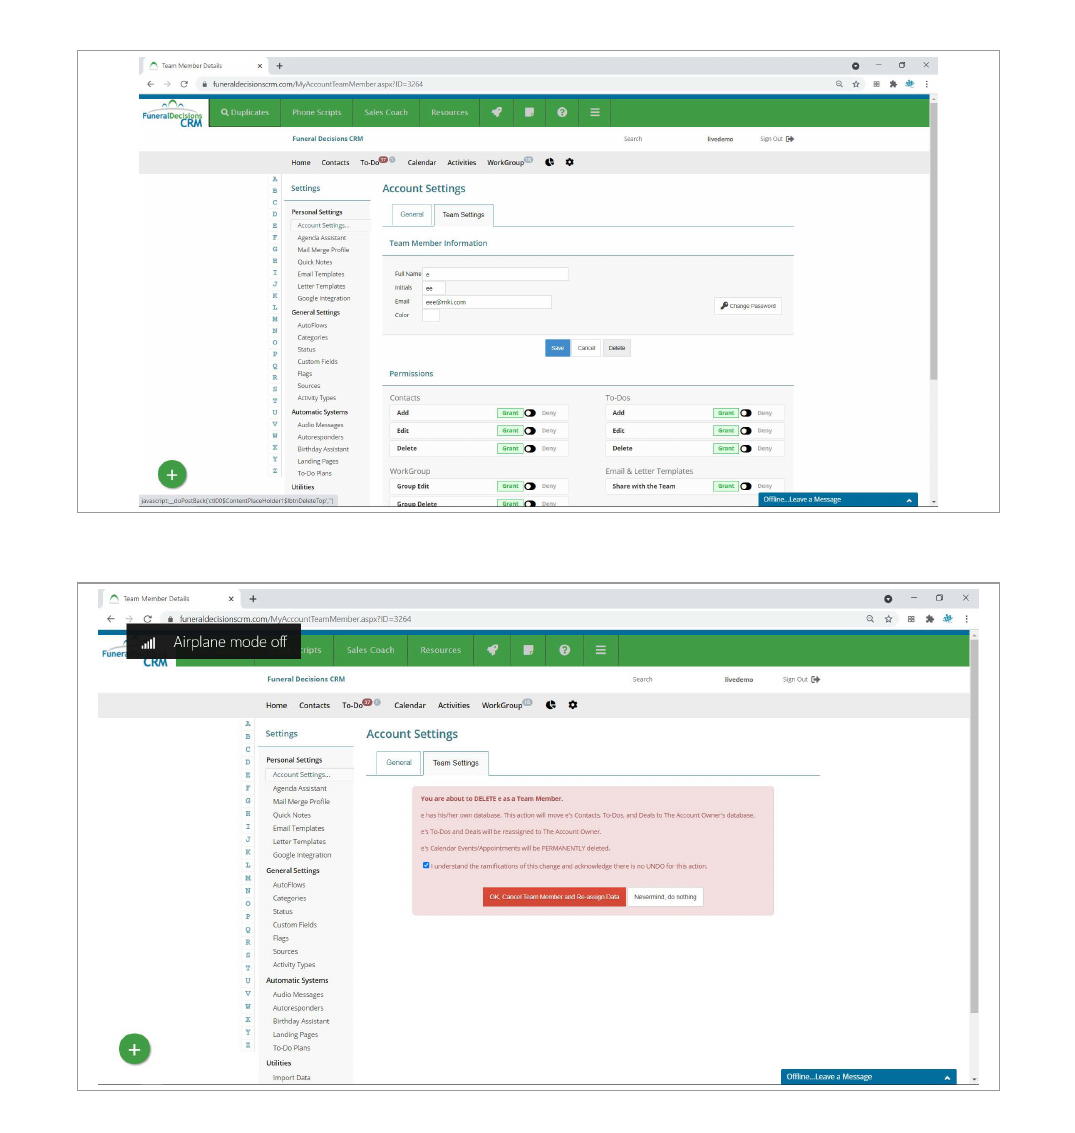Expand the Leave a Message chat bar in the top screenshot
1075x1133 pixels.
click(x=837, y=499)
